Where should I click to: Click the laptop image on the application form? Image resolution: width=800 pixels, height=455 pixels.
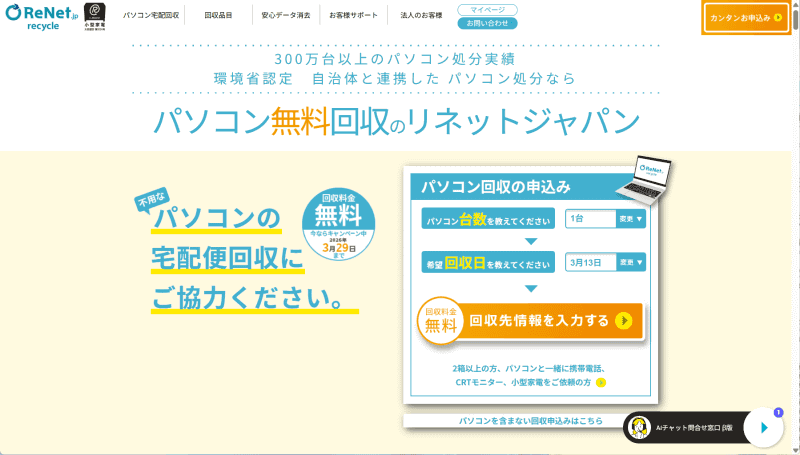click(644, 180)
